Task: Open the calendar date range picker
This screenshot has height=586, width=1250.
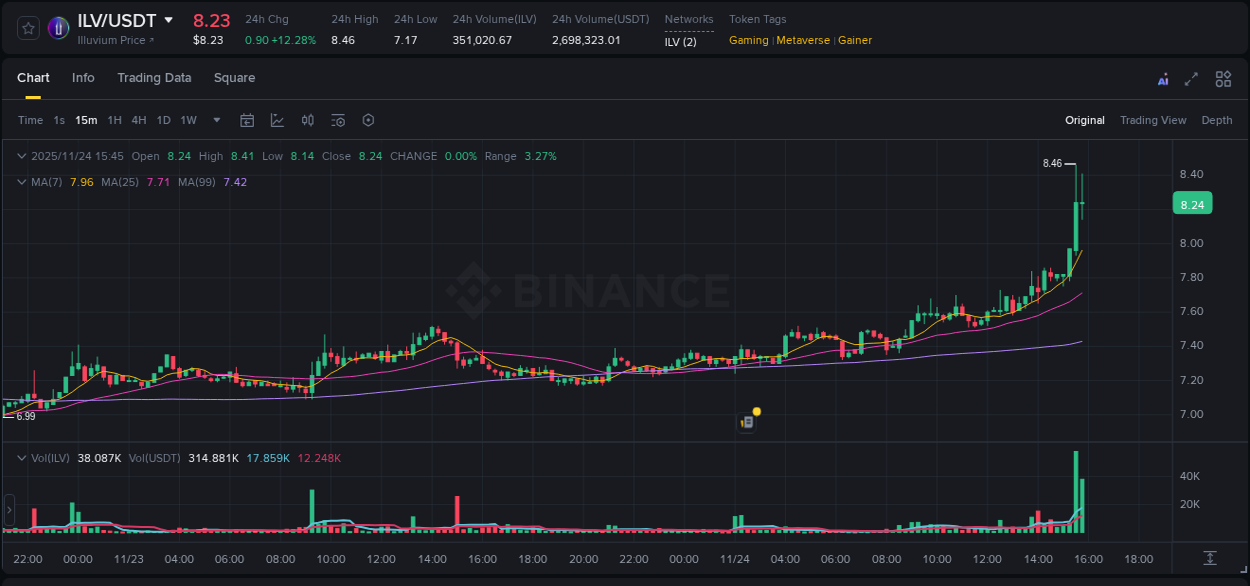Action: click(x=247, y=119)
